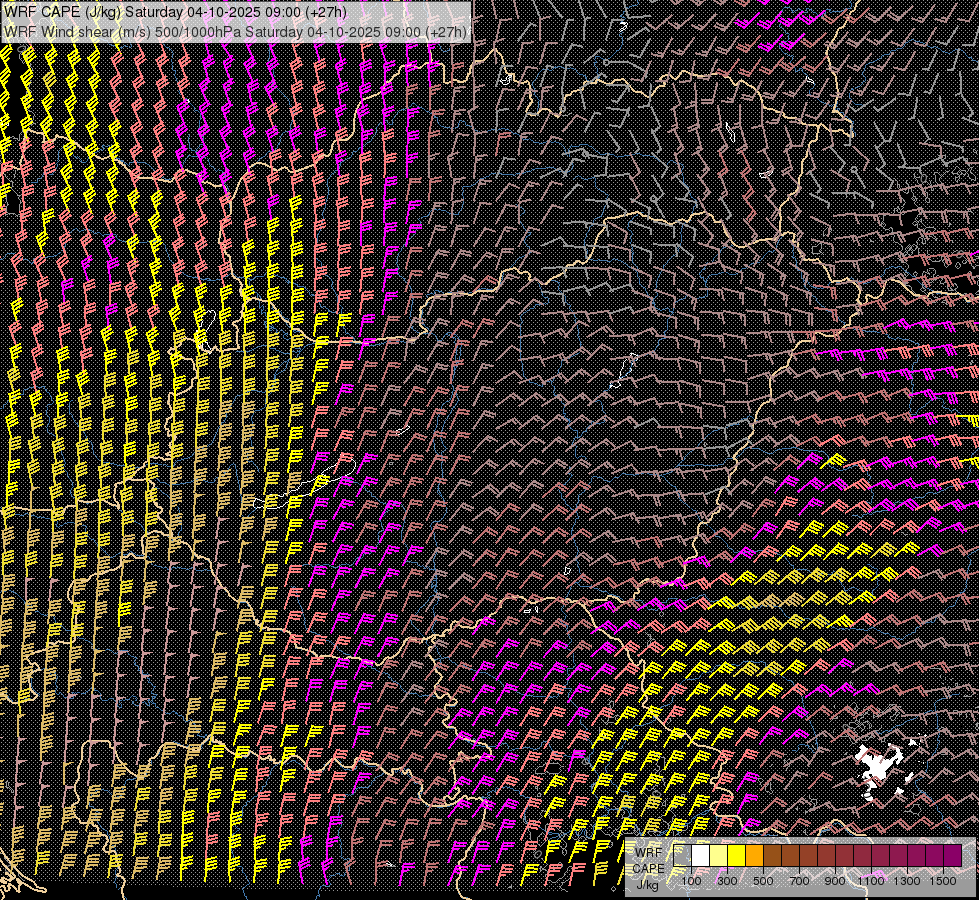Pick the bright yellow legend swatch

coord(736,855)
